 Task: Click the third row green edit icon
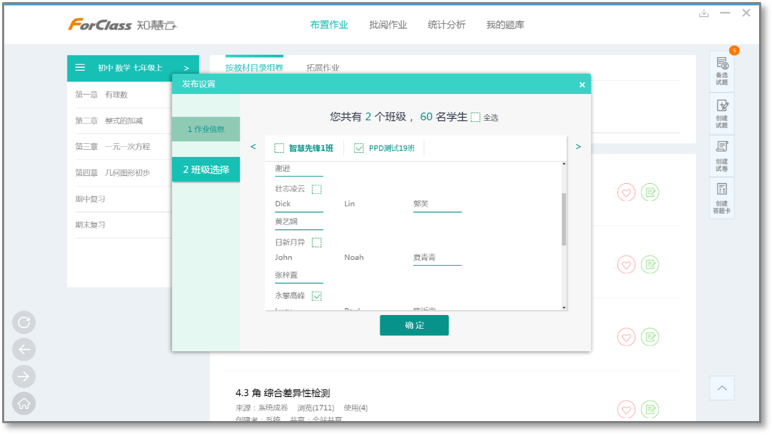650,337
